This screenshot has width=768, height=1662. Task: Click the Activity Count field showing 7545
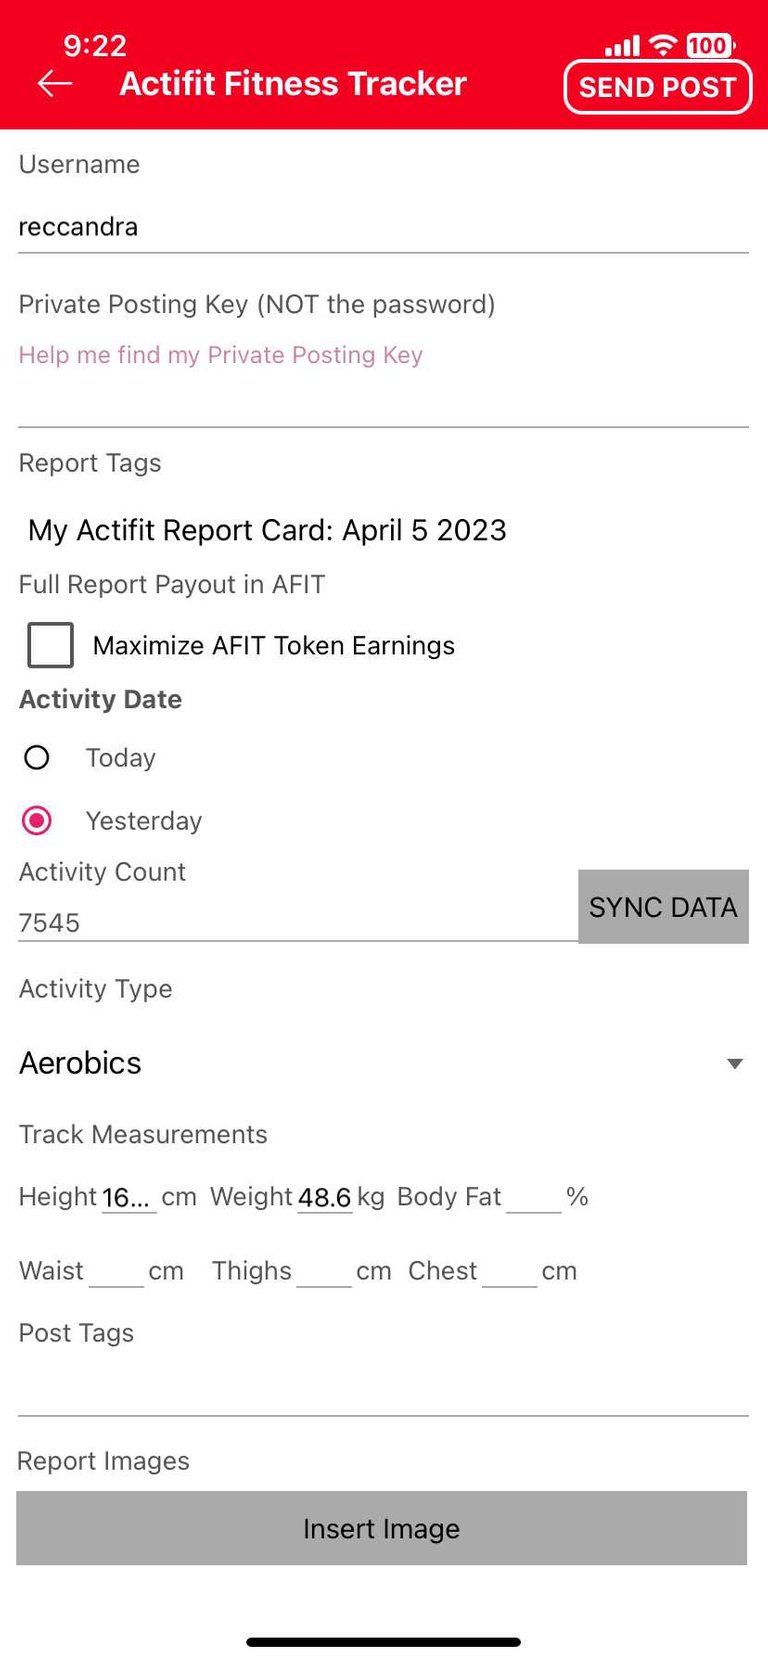point(298,922)
